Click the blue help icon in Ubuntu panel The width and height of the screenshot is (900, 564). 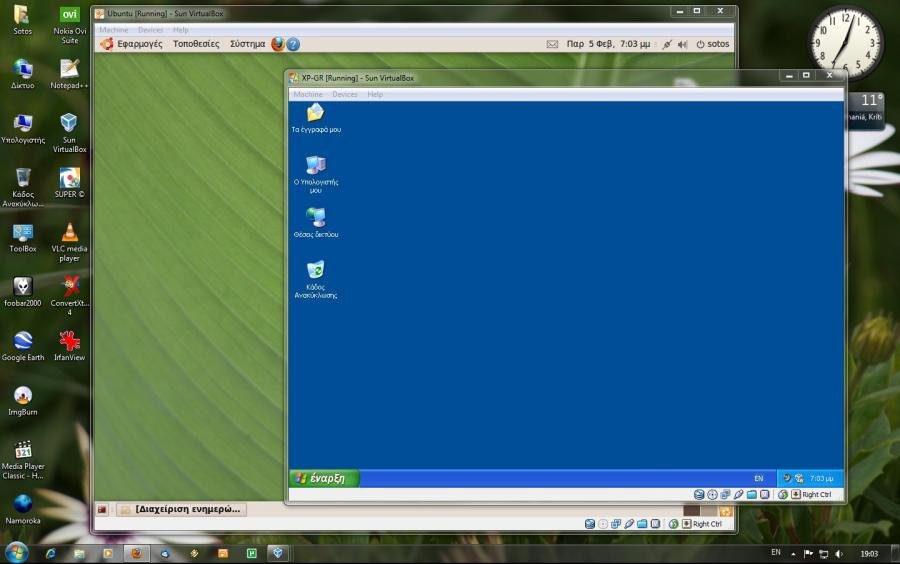coord(293,44)
